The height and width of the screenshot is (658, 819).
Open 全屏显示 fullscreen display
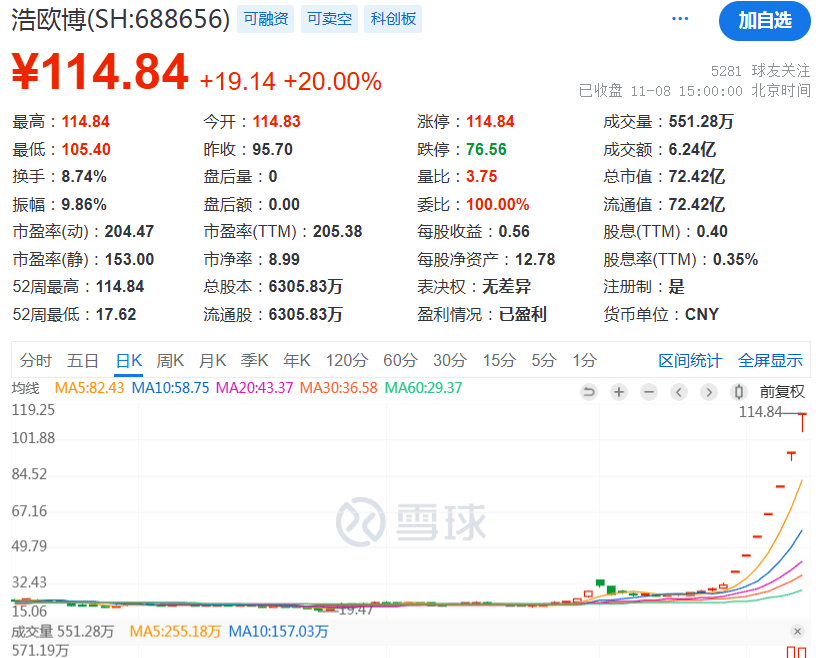(770, 361)
